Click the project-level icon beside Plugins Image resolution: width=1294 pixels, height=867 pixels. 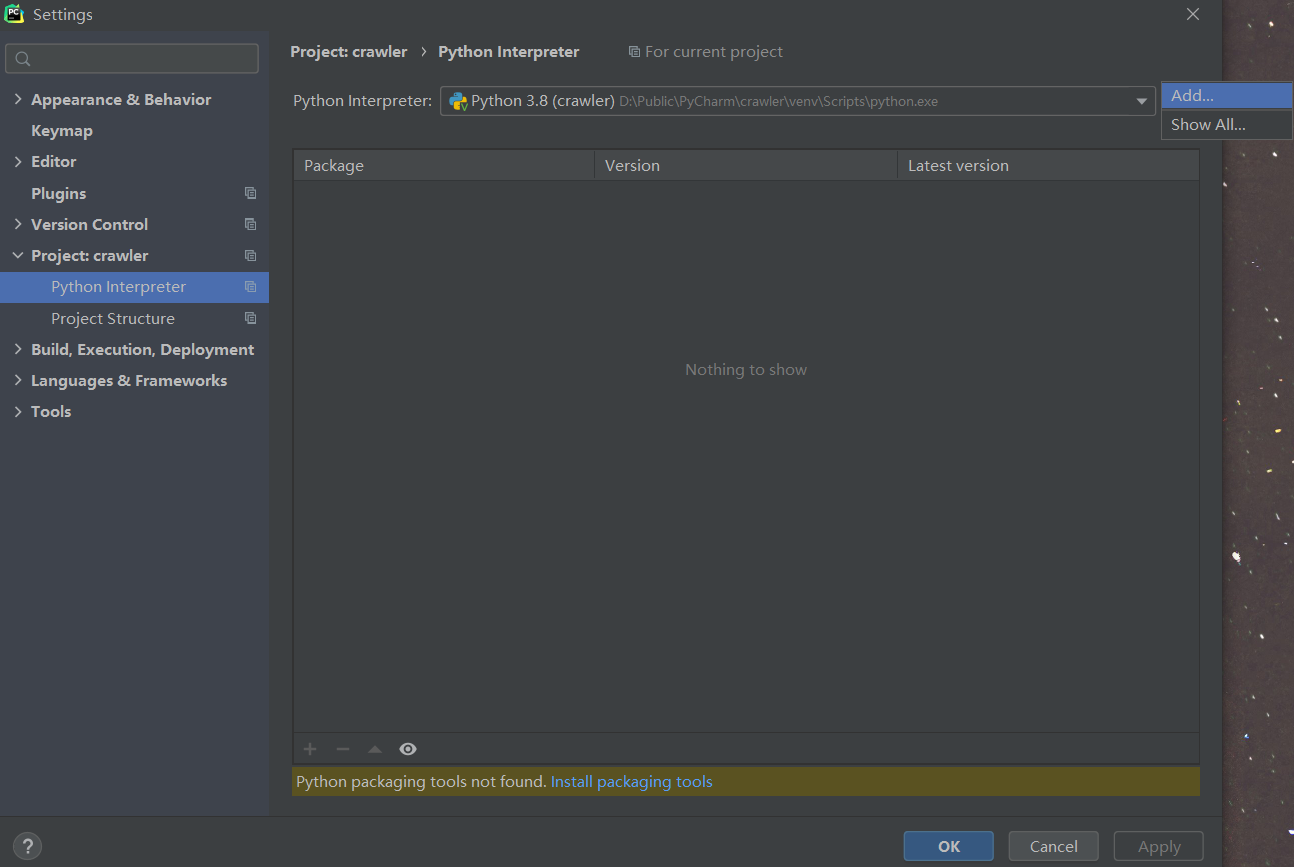(x=250, y=193)
